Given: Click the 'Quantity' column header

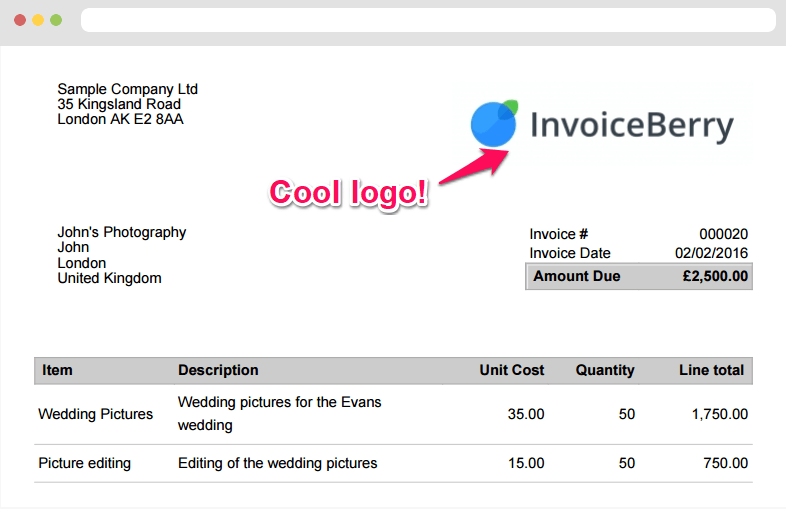Looking at the screenshot, I should [605, 370].
